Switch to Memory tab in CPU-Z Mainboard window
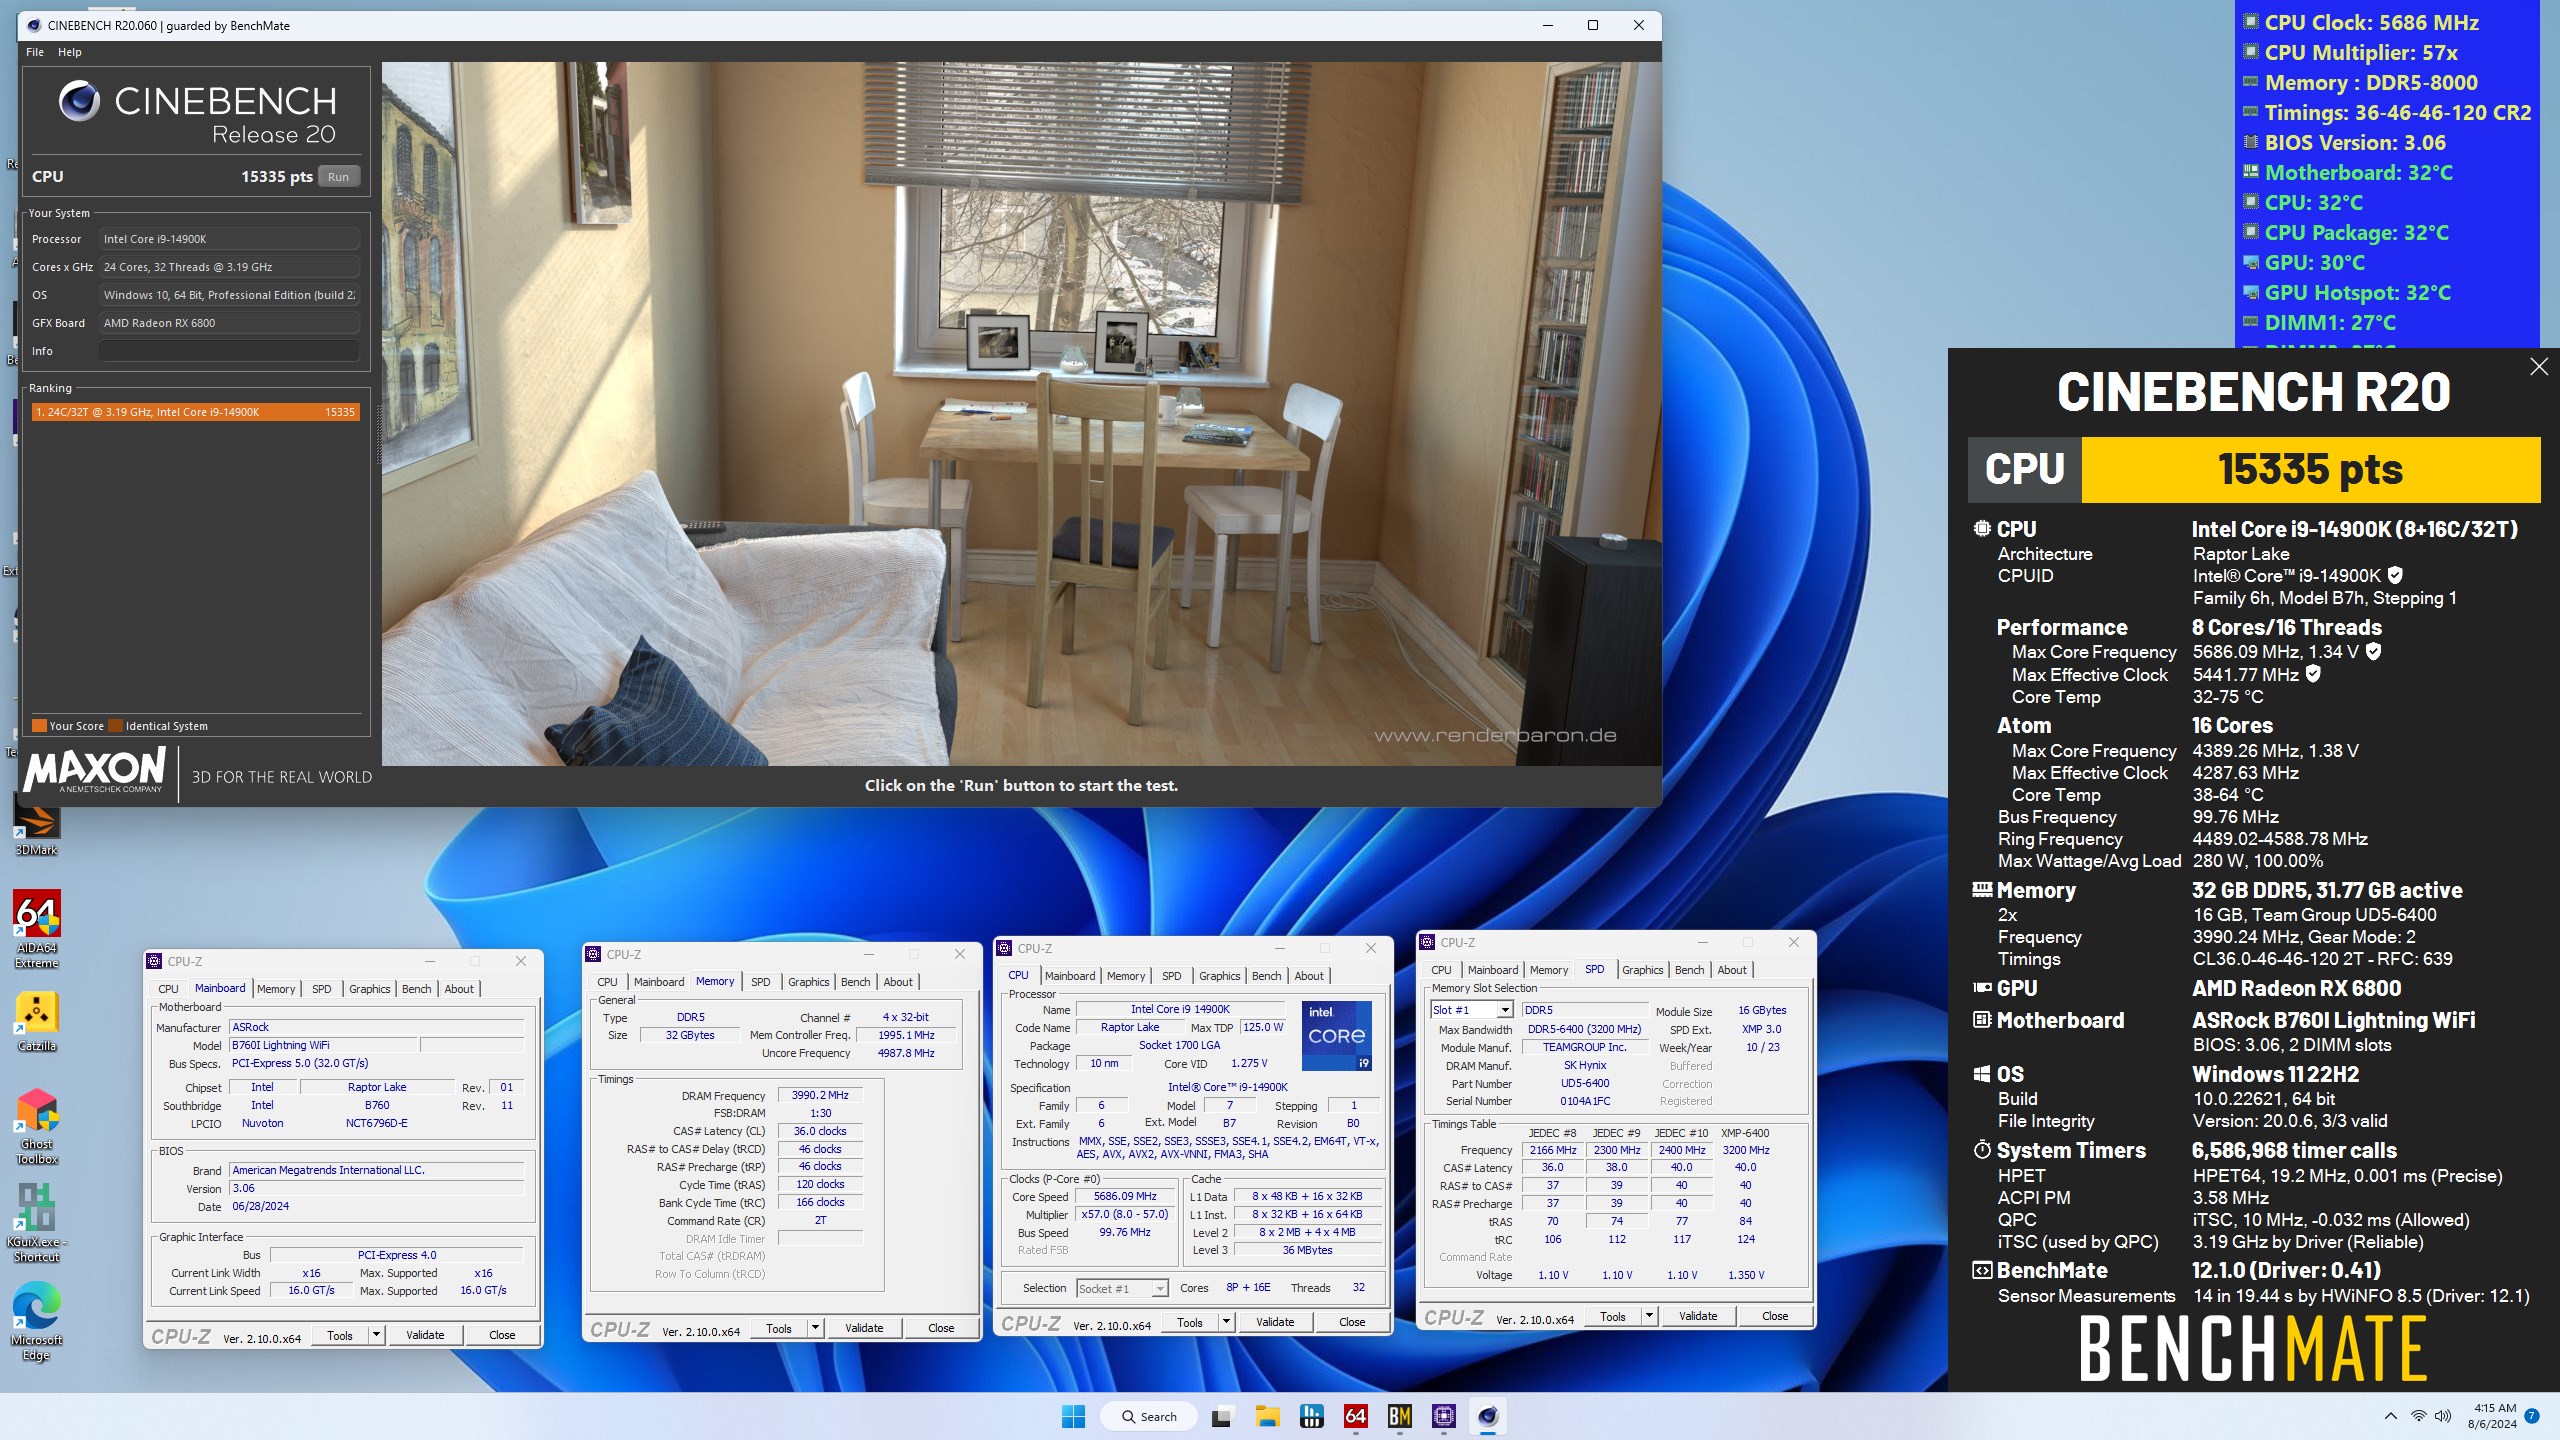Screen dimensions: 2560x1440 coord(276,989)
